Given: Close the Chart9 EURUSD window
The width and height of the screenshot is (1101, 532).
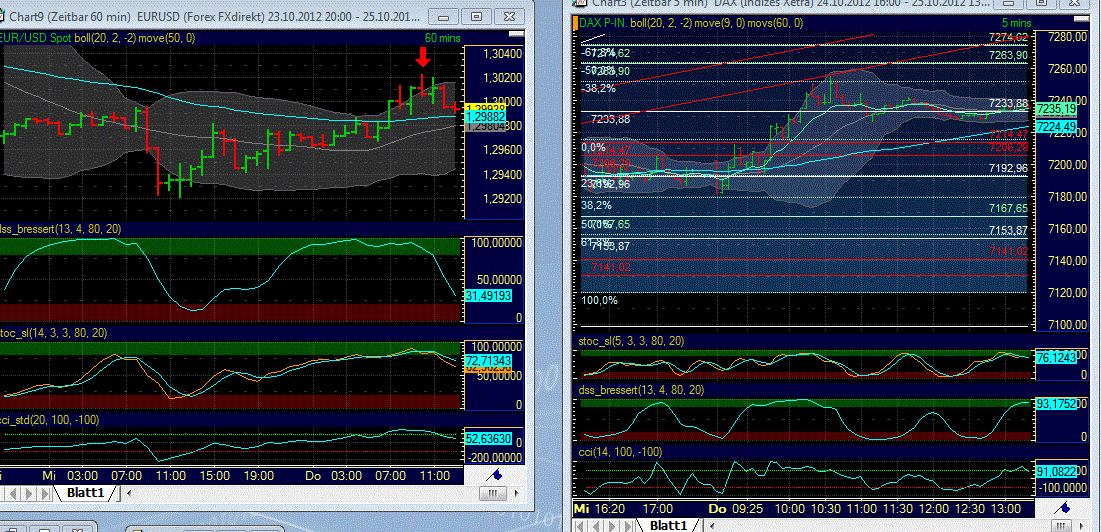Looking at the screenshot, I should [509, 17].
